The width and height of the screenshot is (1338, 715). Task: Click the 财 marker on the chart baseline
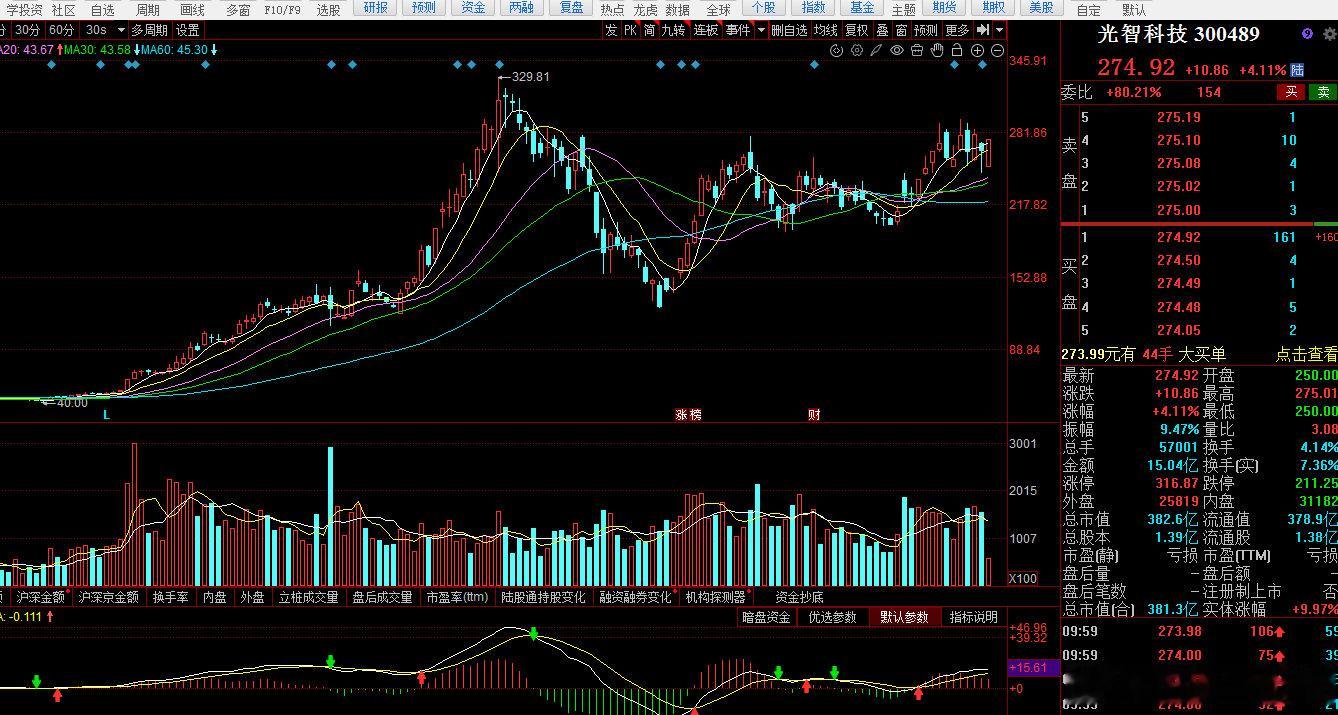(814, 414)
